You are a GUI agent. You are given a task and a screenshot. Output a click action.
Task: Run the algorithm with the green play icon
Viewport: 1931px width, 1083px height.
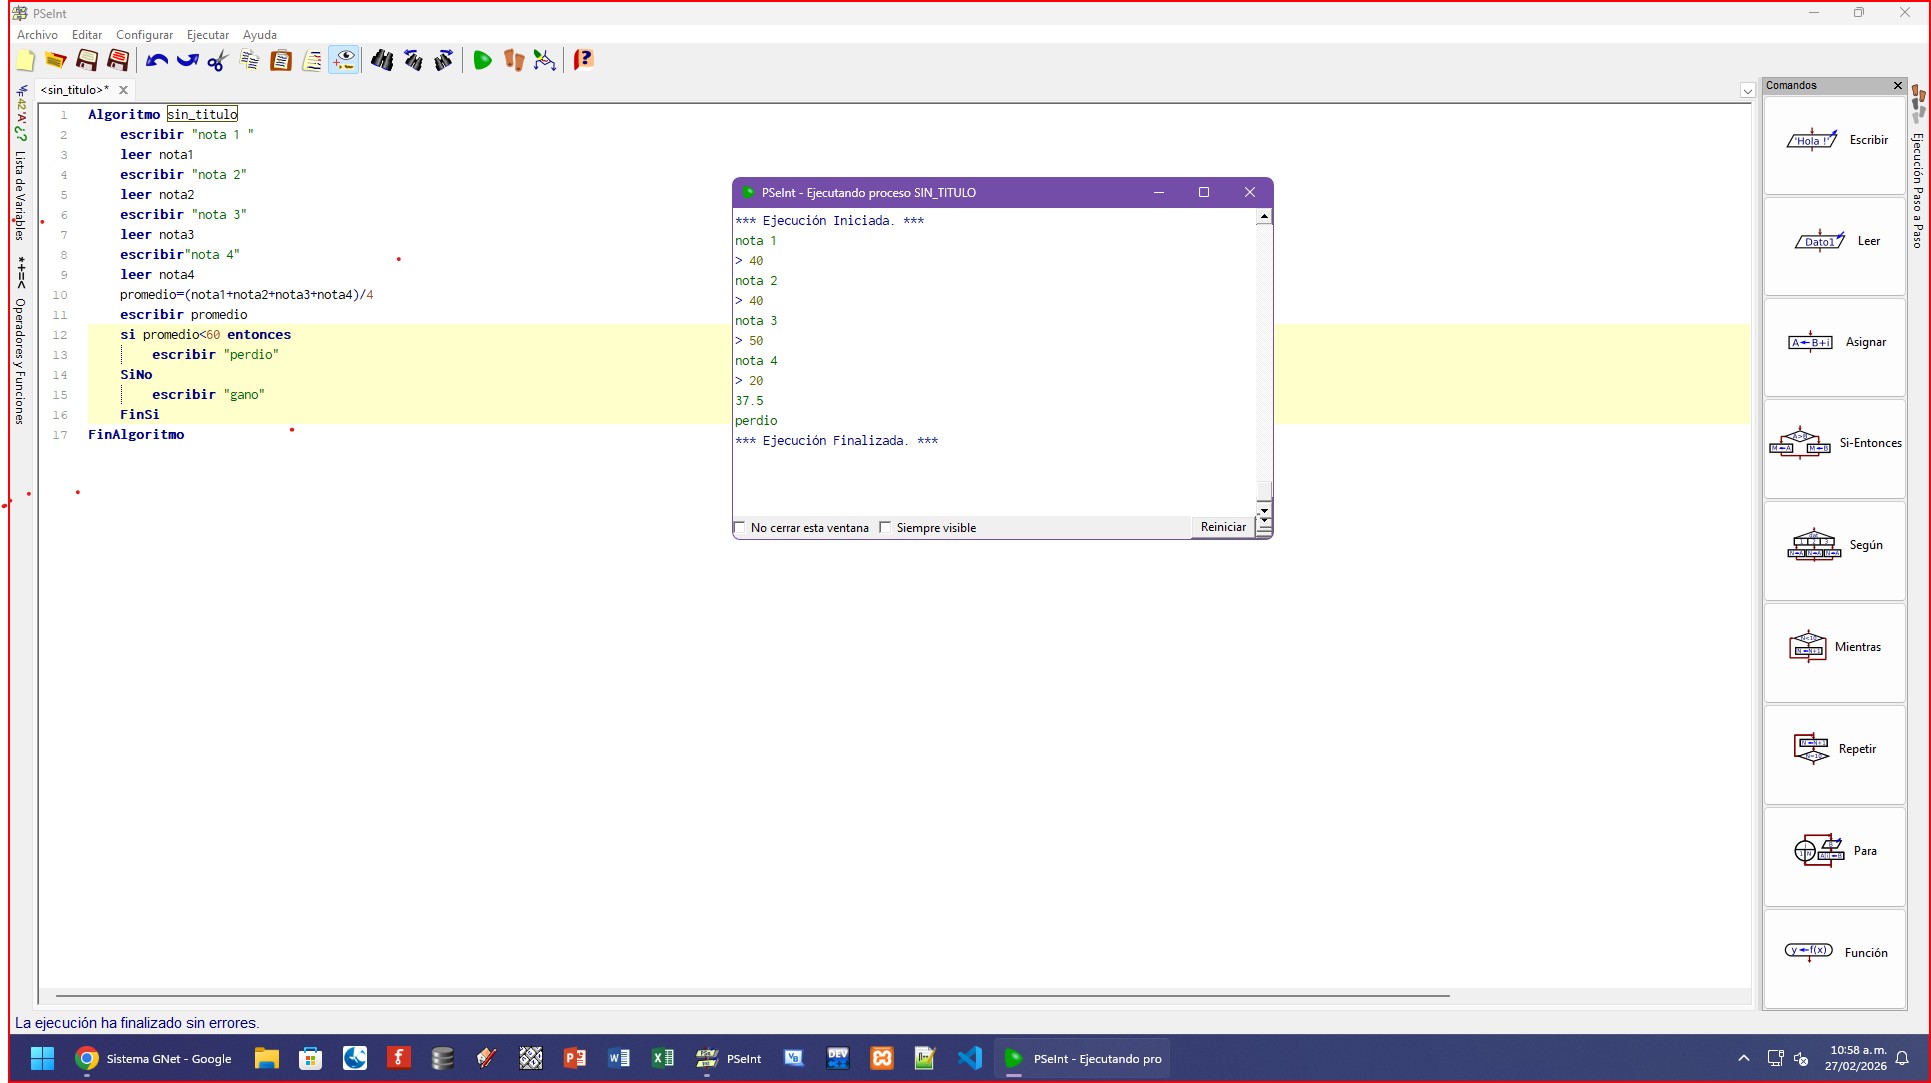(482, 60)
